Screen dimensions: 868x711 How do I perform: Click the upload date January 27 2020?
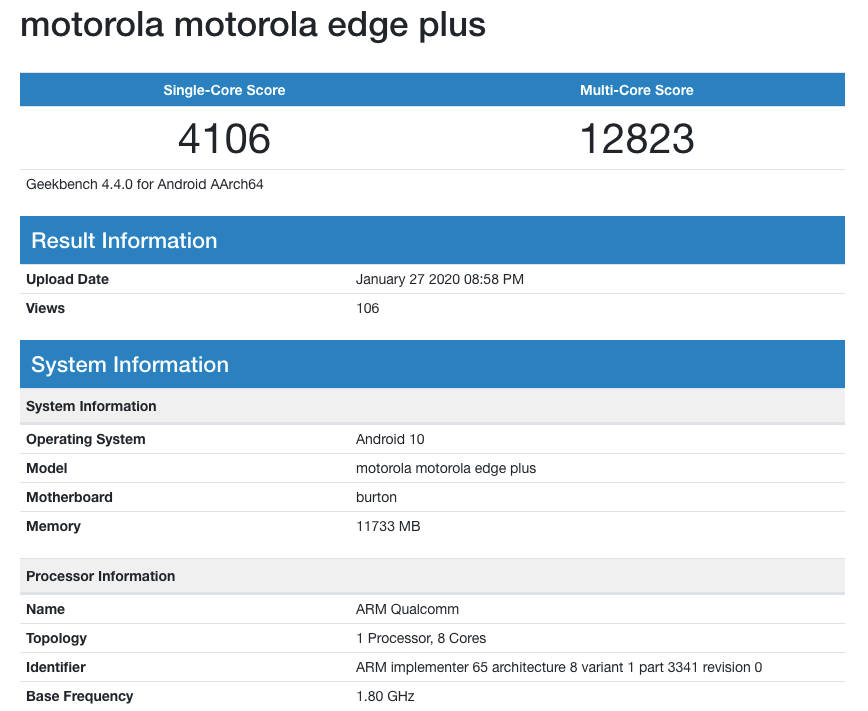pyautogui.click(x=440, y=279)
